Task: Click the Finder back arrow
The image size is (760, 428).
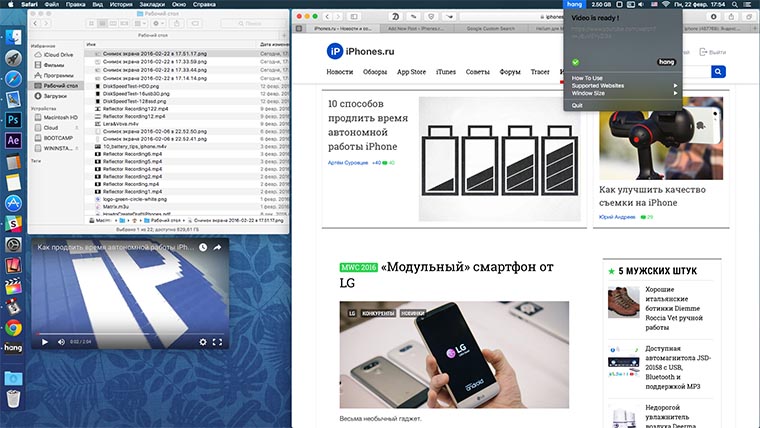Action: 35,23
